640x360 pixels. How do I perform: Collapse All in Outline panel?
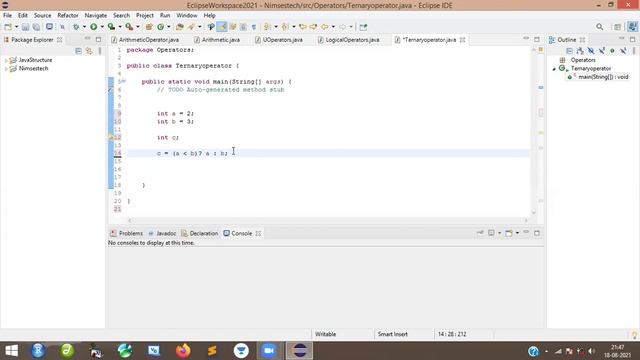(x=570, y=51)
